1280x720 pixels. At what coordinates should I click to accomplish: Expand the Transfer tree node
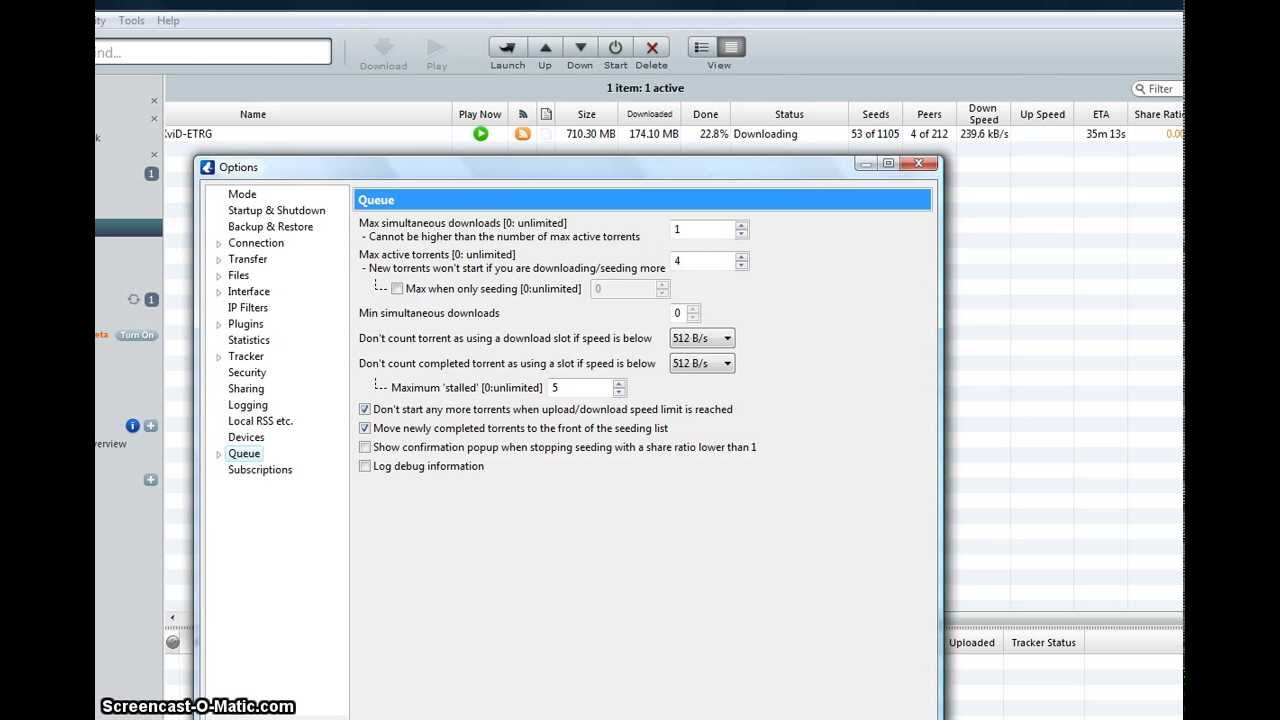(219, 260)
